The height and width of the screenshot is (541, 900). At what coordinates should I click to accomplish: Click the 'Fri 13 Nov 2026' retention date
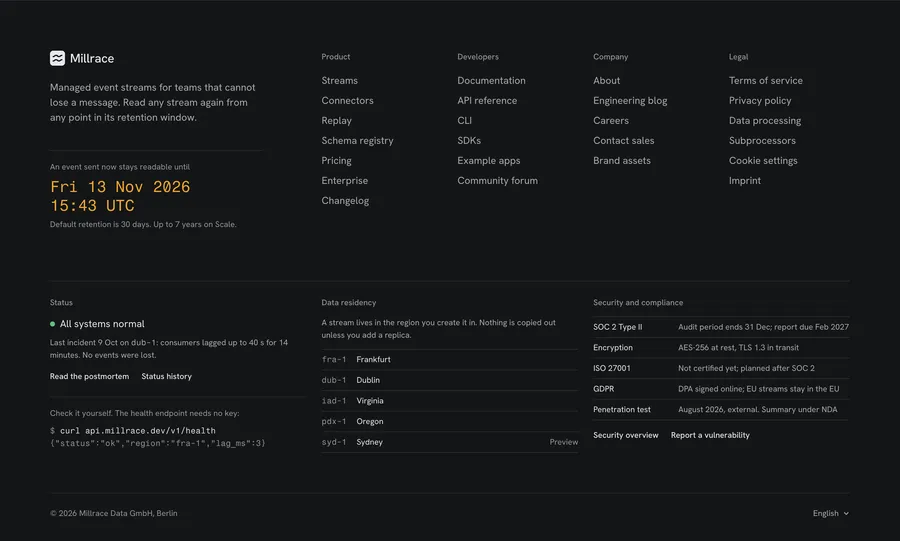coord(120,187)
